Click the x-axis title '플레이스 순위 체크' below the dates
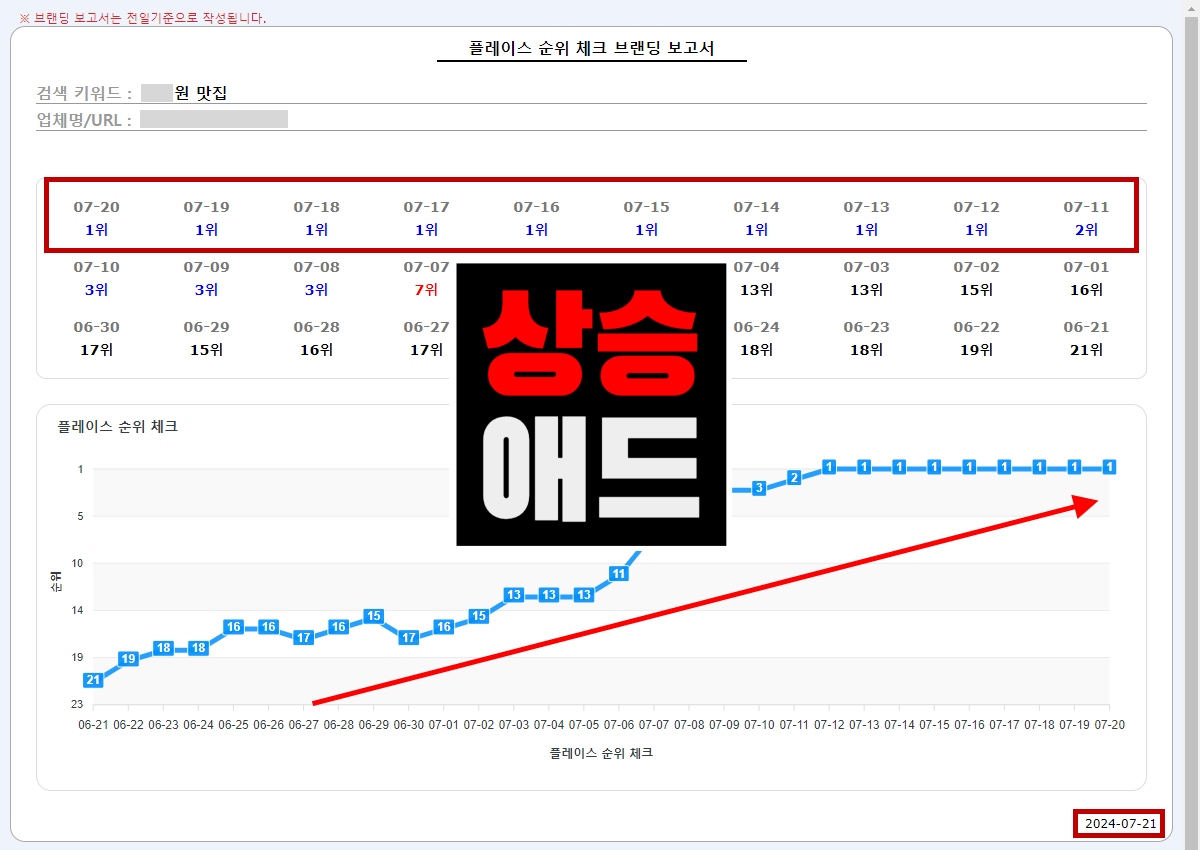1200x850 pixels. 601,752
